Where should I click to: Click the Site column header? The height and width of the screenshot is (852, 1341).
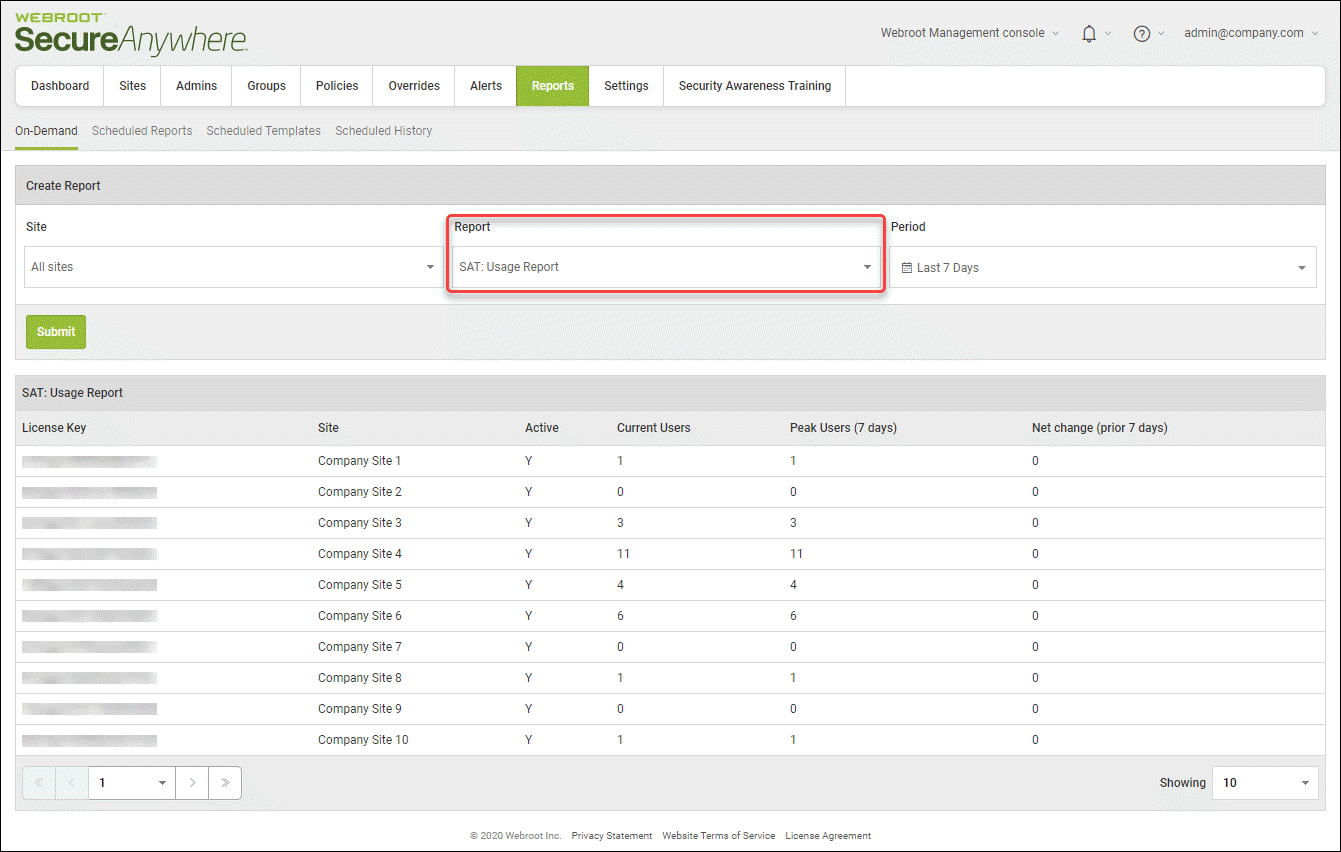(x=328, y=428)
